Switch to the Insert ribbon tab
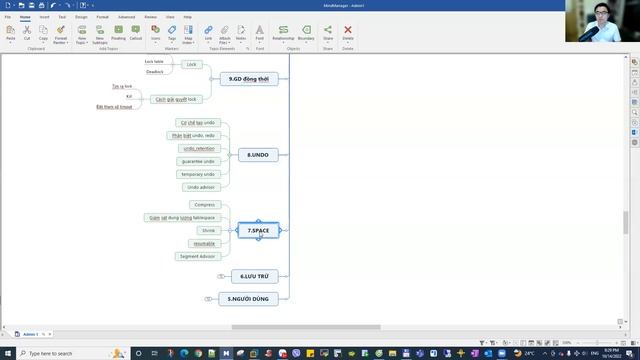The height and width of the screenshot is (360, 640). [44, 17]
